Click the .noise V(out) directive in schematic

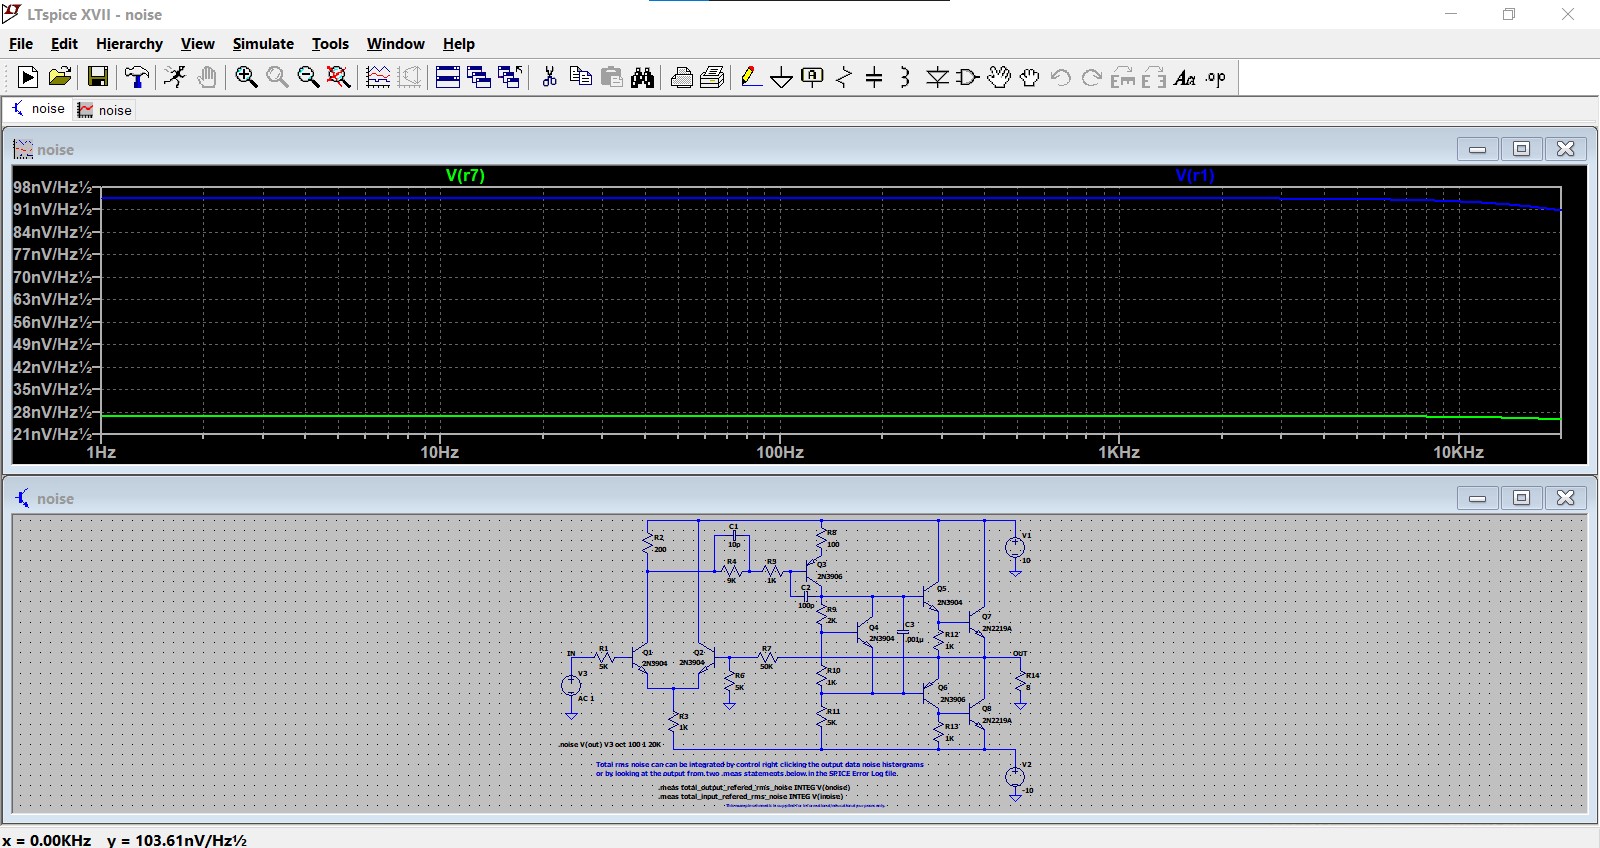coord(610,745)
